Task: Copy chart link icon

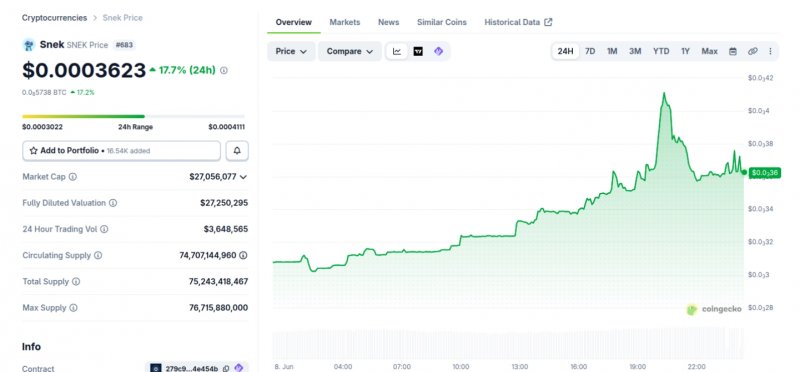Action: tap(753, 51)
